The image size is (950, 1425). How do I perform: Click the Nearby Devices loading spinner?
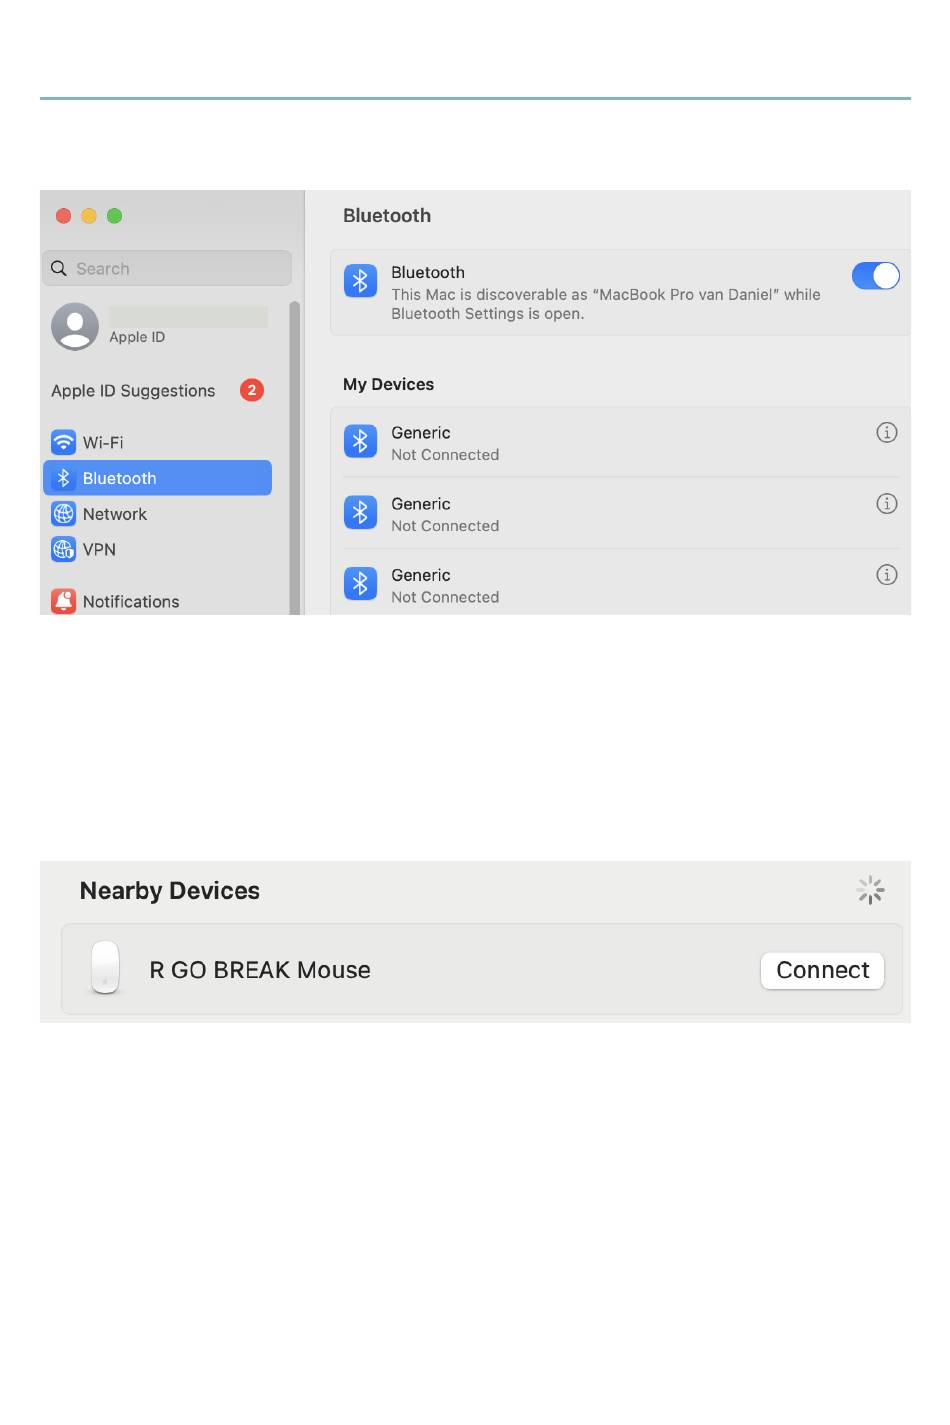pyautogui.click(x=870, y=890)
